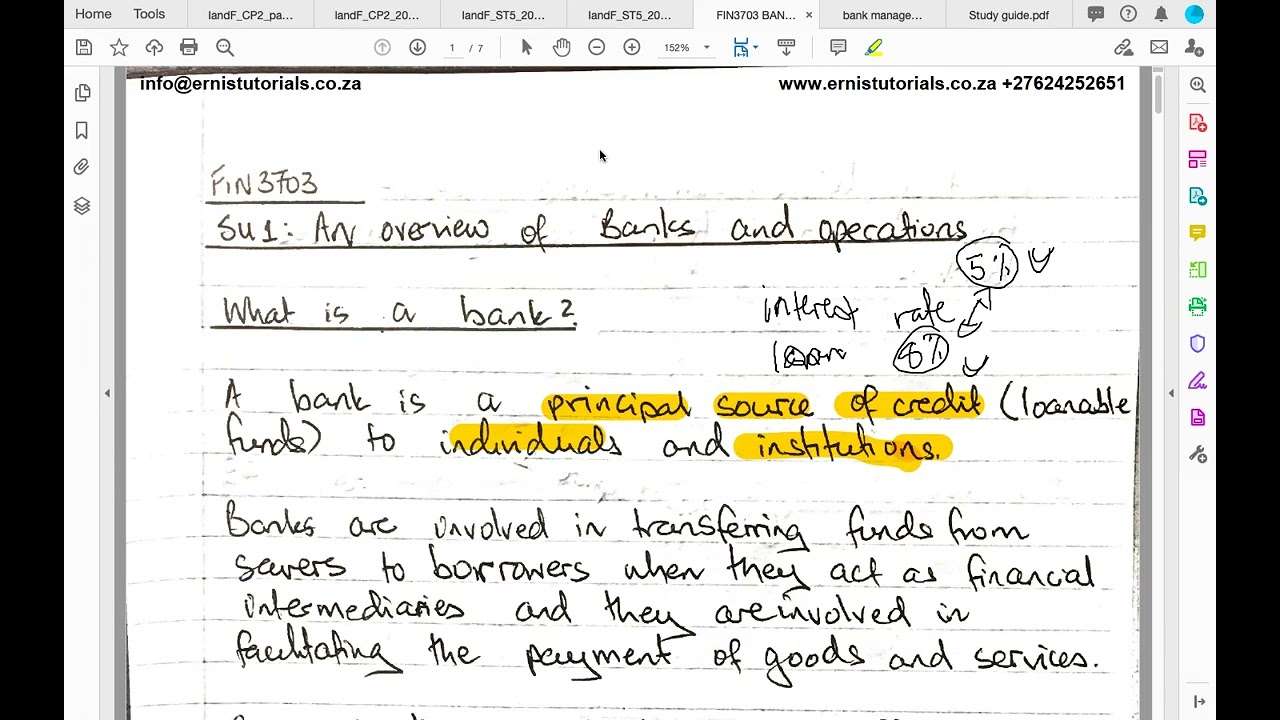Invite people to share this document
1280x720 pixels.
(x=1194, y=47)
